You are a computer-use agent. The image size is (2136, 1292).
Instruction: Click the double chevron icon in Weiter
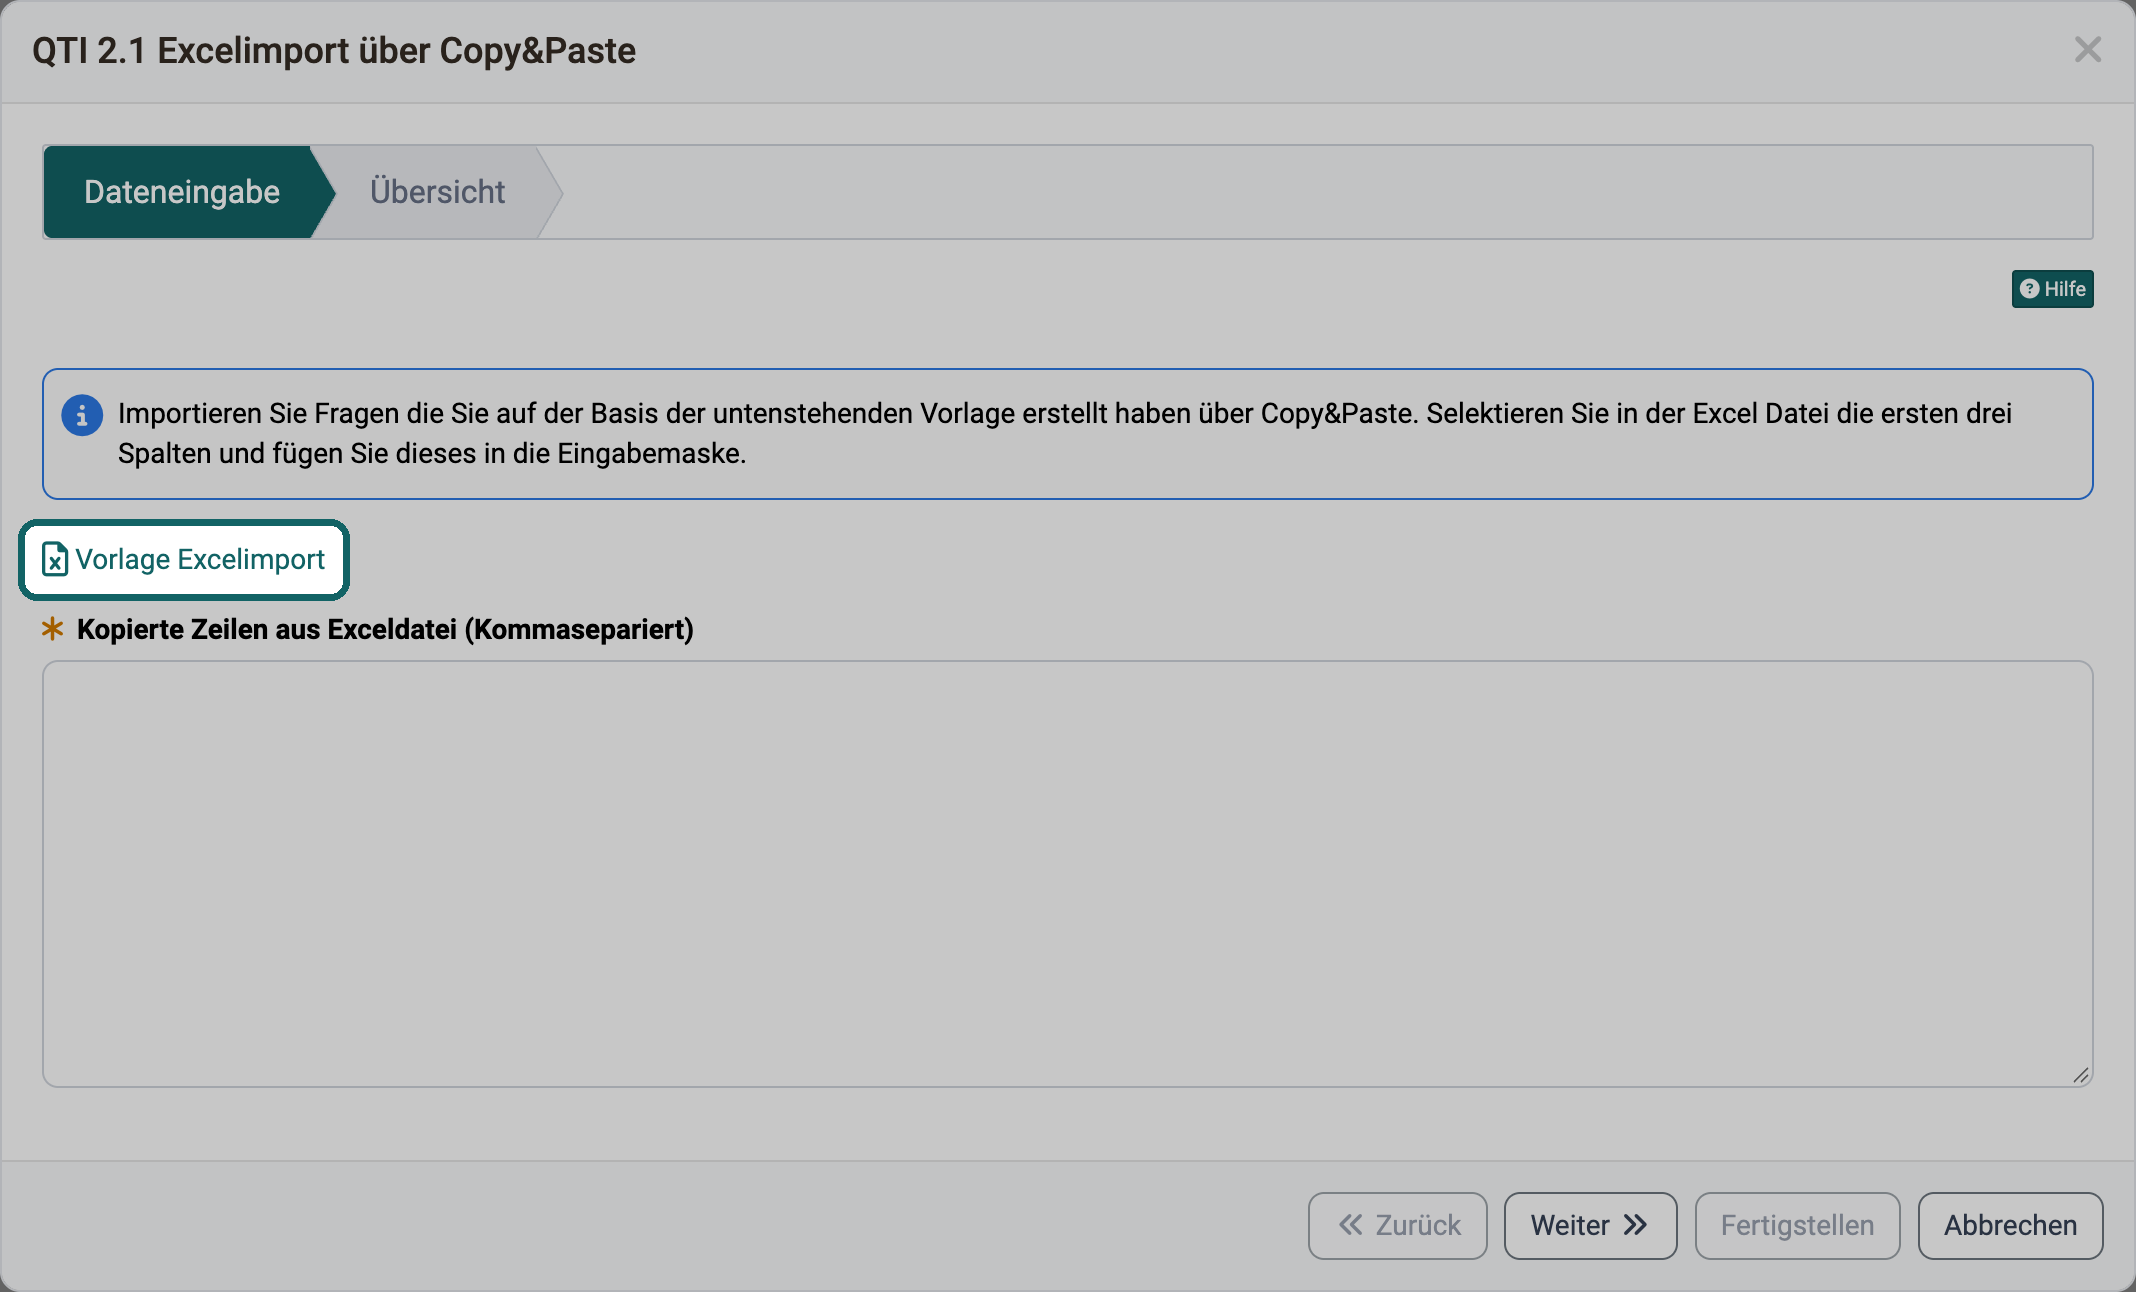[x=1635, y=1225]
